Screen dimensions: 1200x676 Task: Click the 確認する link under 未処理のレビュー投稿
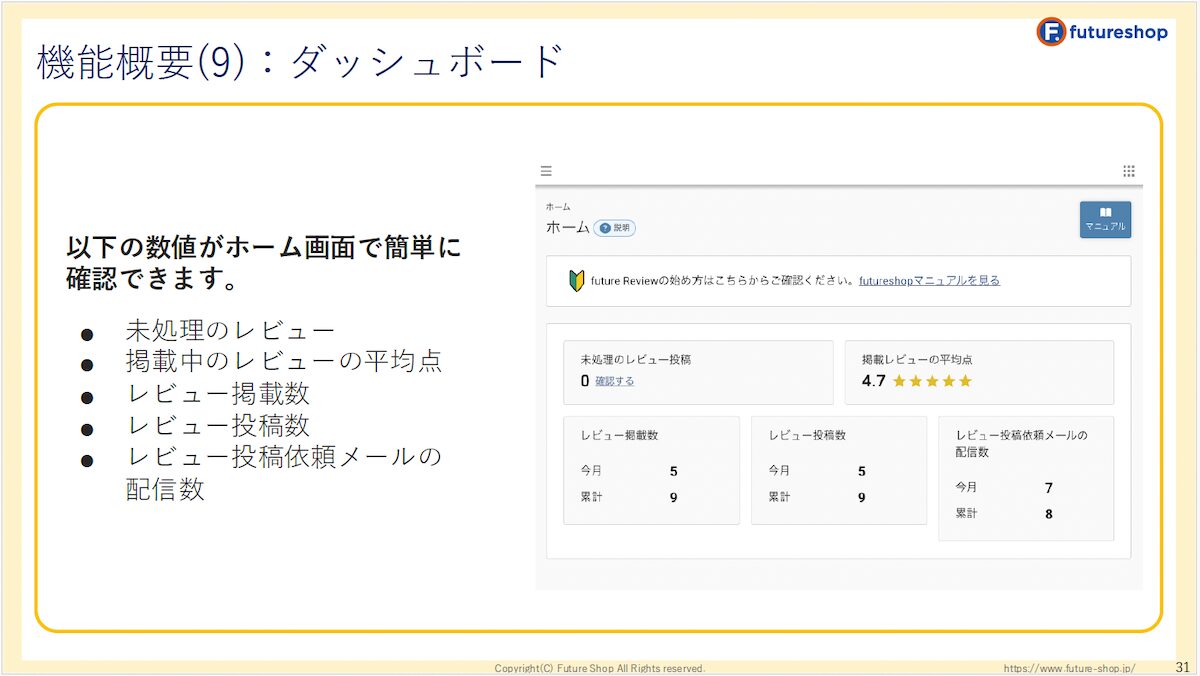(x=613, y=381)
